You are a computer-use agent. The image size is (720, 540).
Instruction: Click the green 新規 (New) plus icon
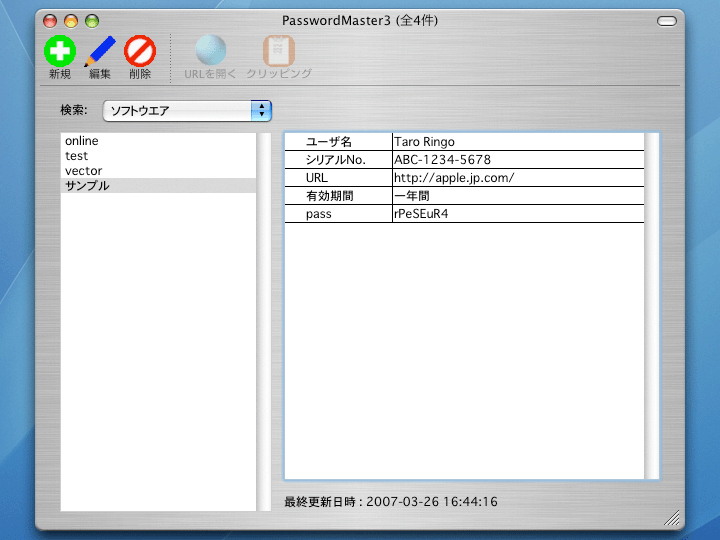coord(60,51)
